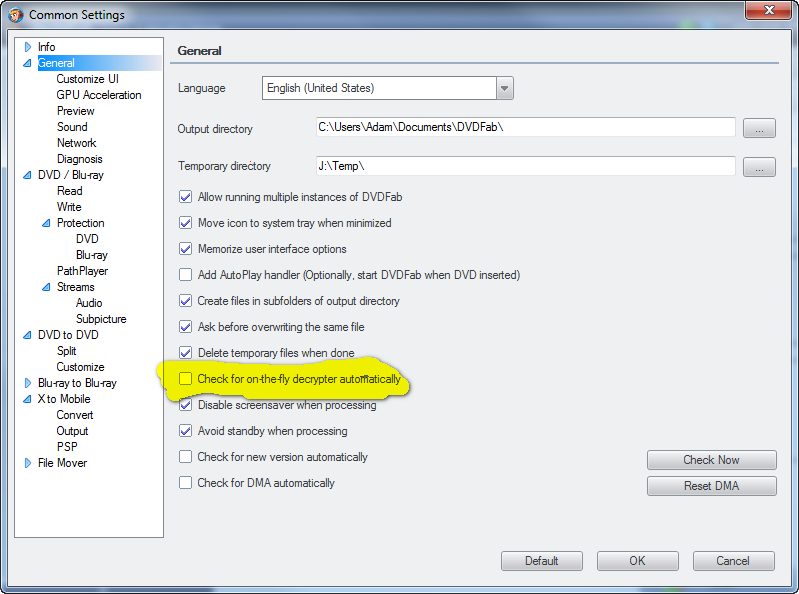
Task: Collapse the General tree node
Action: tap(28, 63)
